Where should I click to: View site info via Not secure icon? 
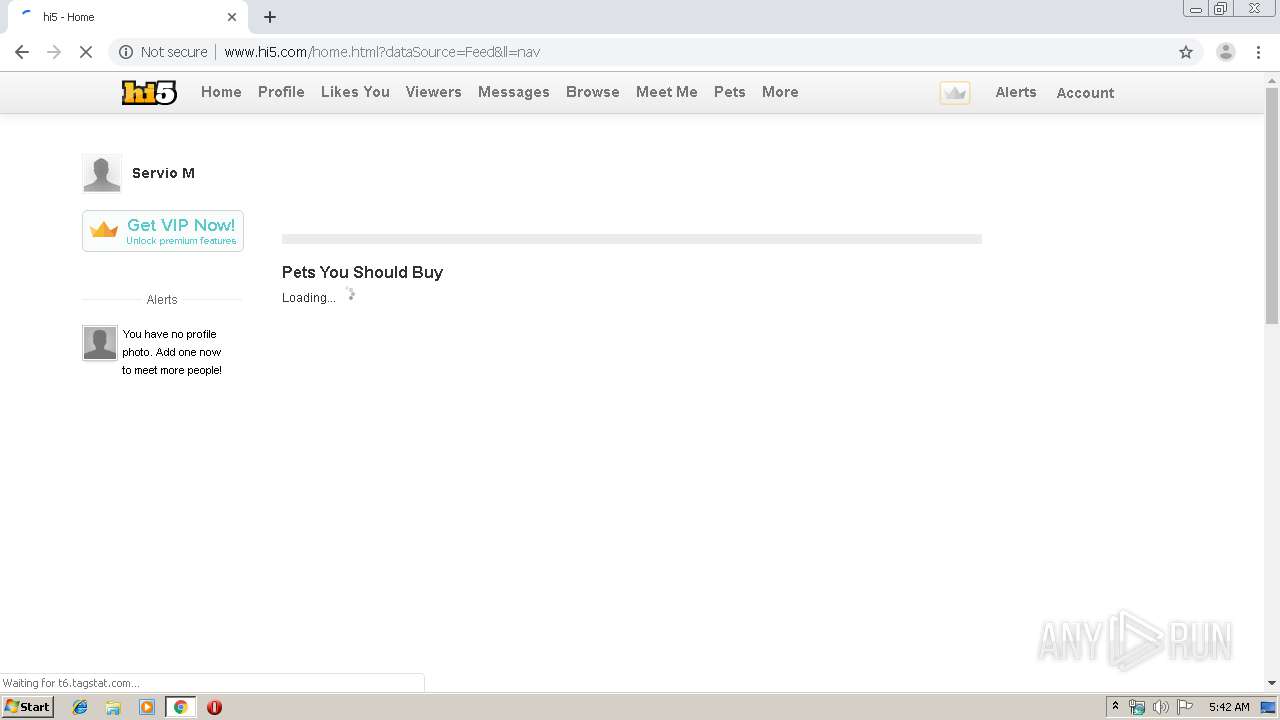click(126, 52)
